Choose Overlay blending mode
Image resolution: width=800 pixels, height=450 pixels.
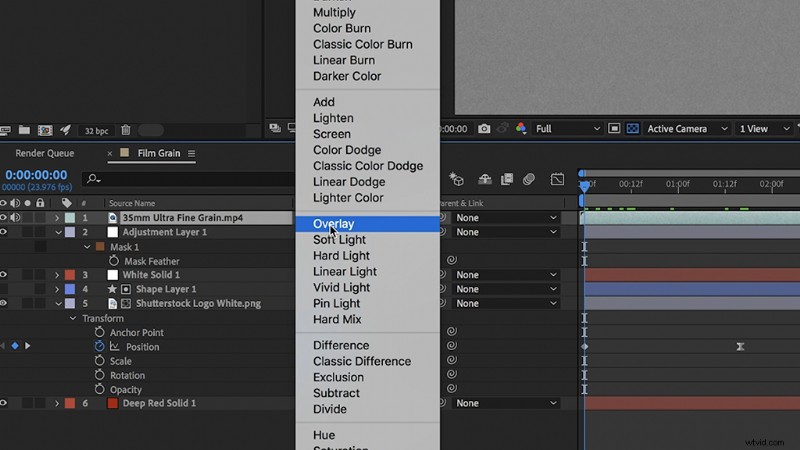click(367, 224)
